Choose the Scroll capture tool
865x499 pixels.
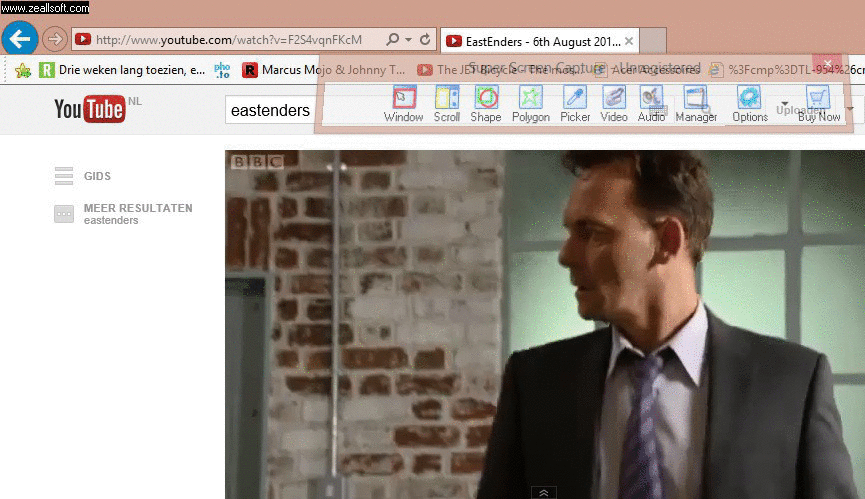coord(447,103)
